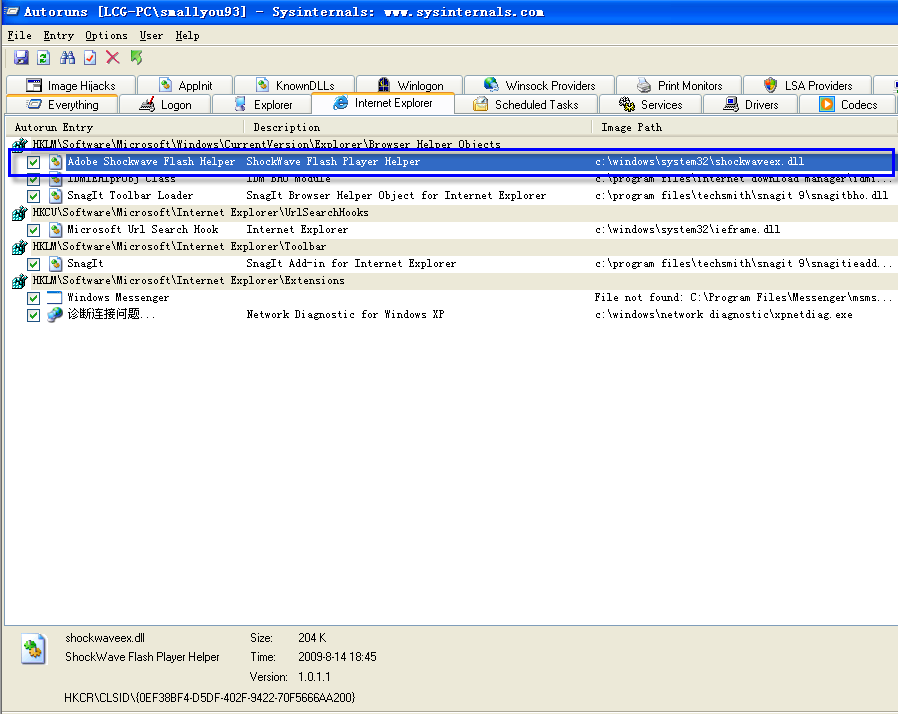
Task: Click the shockwaveex.dll file icon in details pane
Action: [33, 648]
